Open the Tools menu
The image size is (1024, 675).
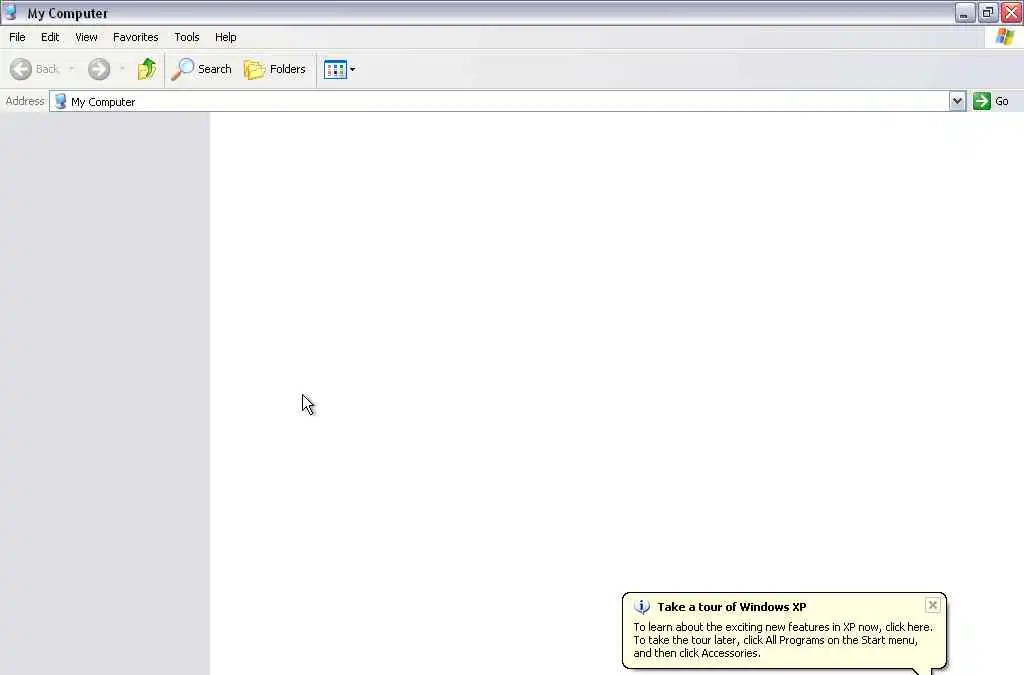pyautogui.click(x=187, y=37)
